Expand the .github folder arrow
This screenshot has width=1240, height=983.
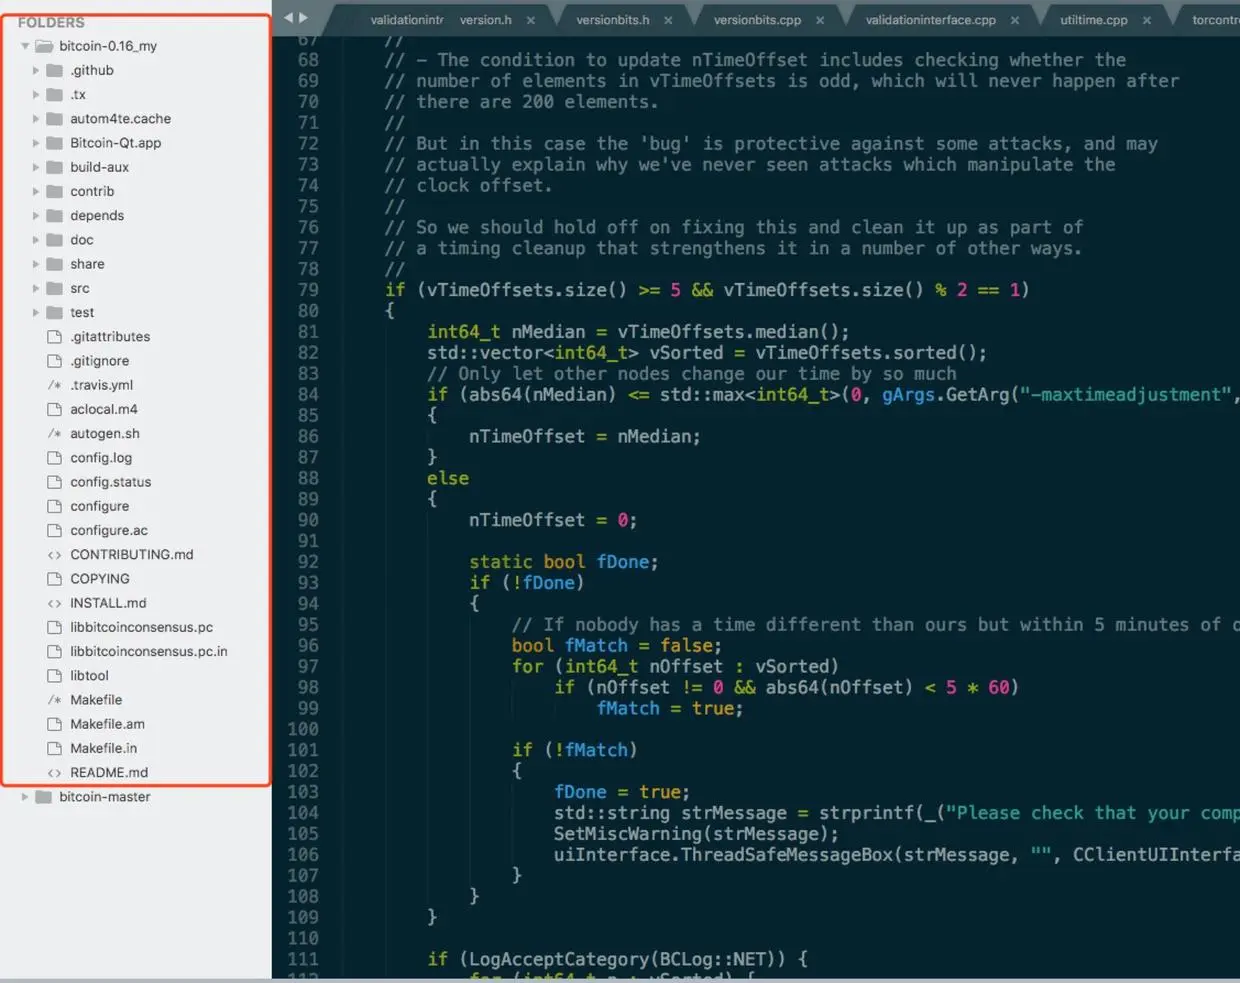[36, 70]
